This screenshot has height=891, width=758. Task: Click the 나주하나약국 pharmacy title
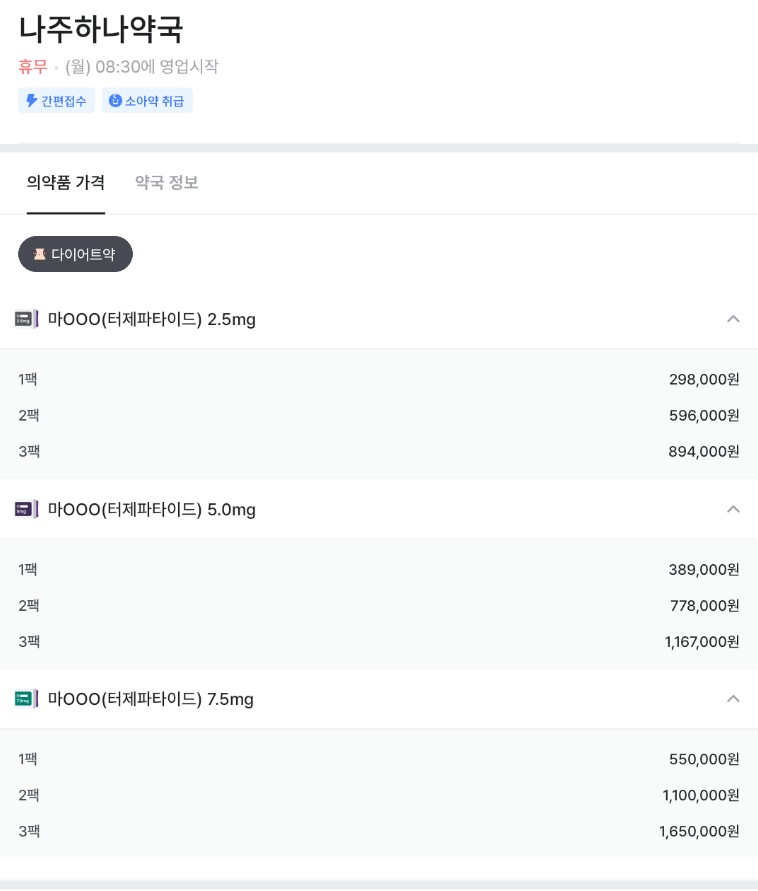(101, 29)
